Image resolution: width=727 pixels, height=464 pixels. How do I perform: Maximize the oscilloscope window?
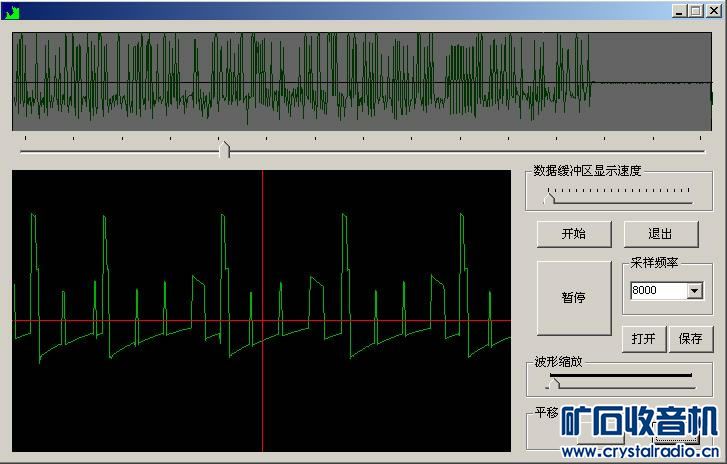point(695,11)
